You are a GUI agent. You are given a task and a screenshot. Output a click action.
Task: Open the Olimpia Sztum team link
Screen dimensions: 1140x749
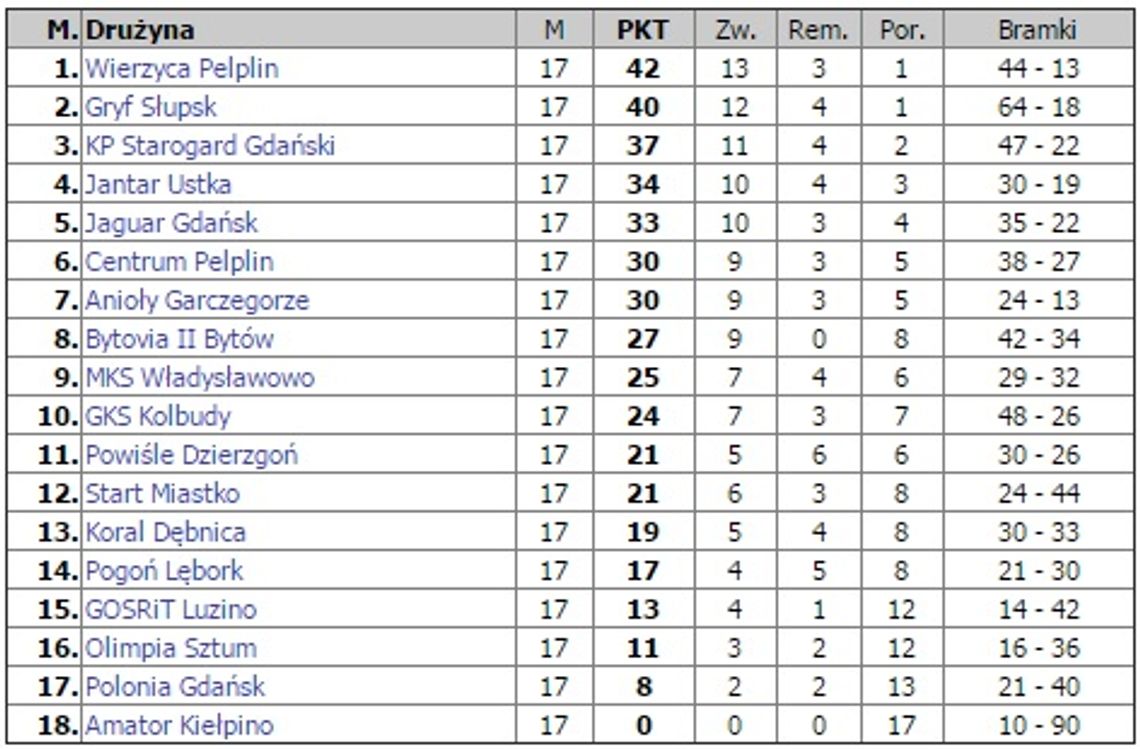point(170,648)
